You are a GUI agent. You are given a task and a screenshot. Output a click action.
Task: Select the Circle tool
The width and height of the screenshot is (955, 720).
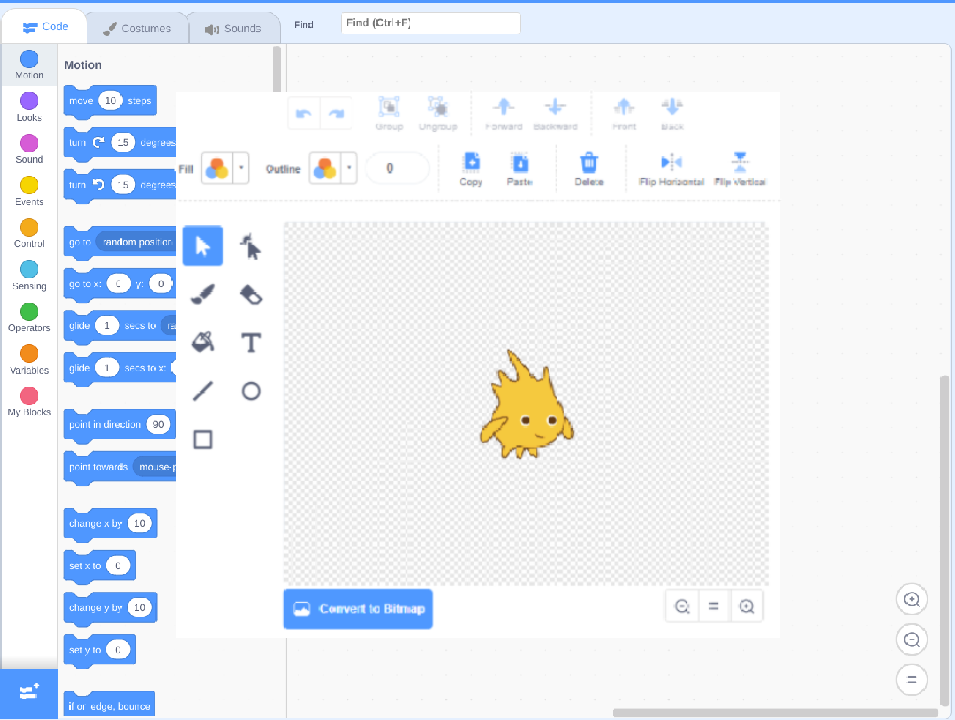(x=250, y=391)
